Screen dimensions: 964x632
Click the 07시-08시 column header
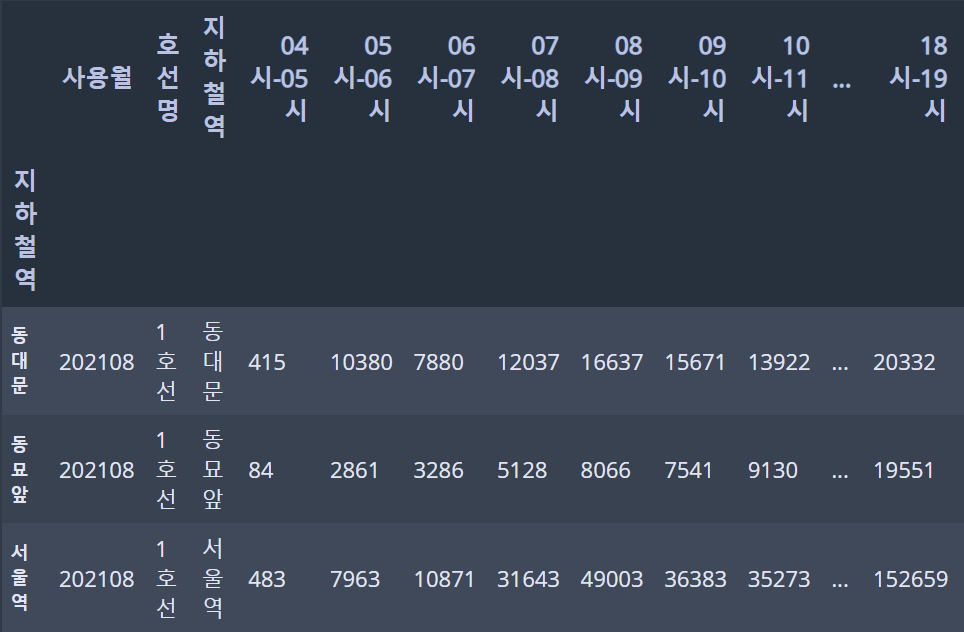[x=530, y=78]
